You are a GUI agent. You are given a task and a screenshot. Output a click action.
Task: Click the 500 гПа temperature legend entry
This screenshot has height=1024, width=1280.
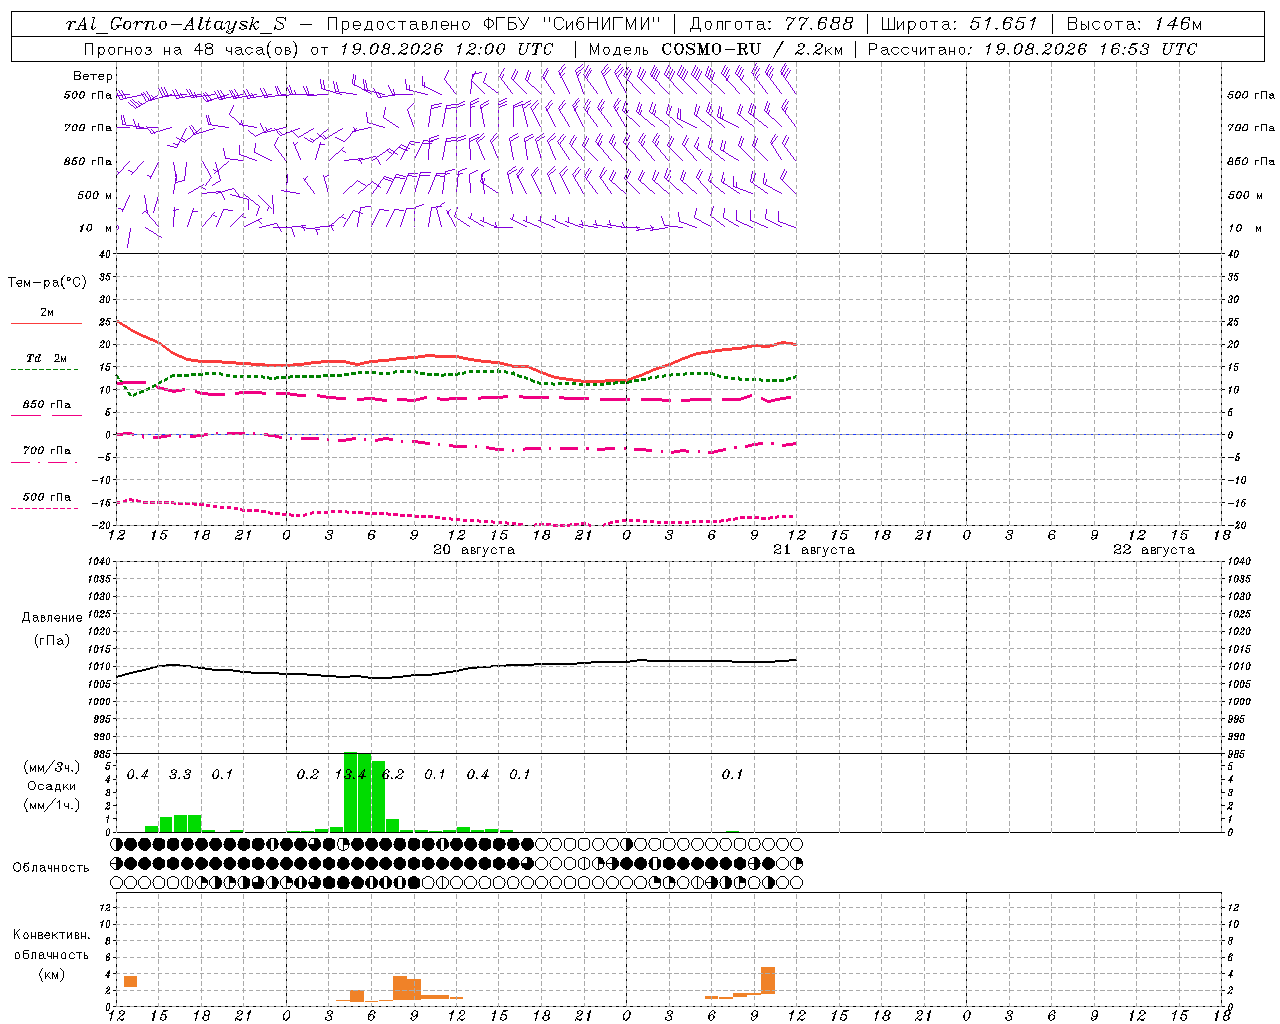[x=46, y=497]
